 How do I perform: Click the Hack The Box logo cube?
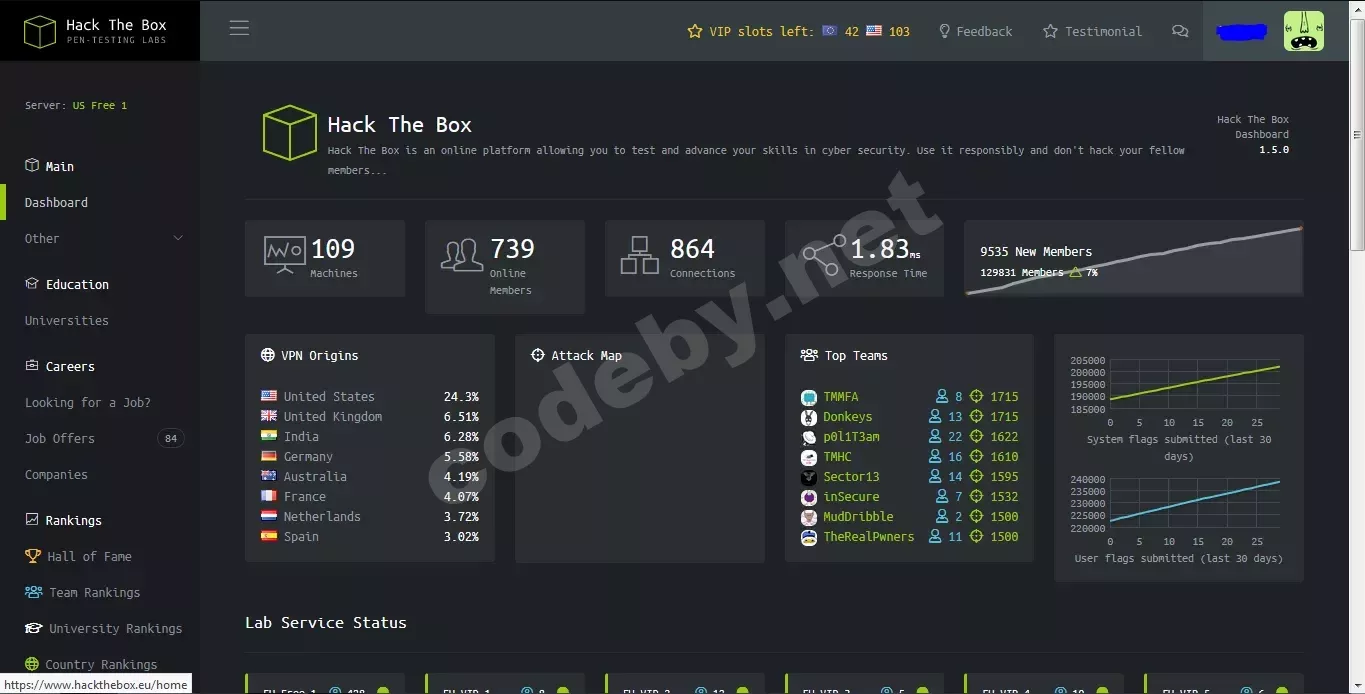tap(40, 31)
